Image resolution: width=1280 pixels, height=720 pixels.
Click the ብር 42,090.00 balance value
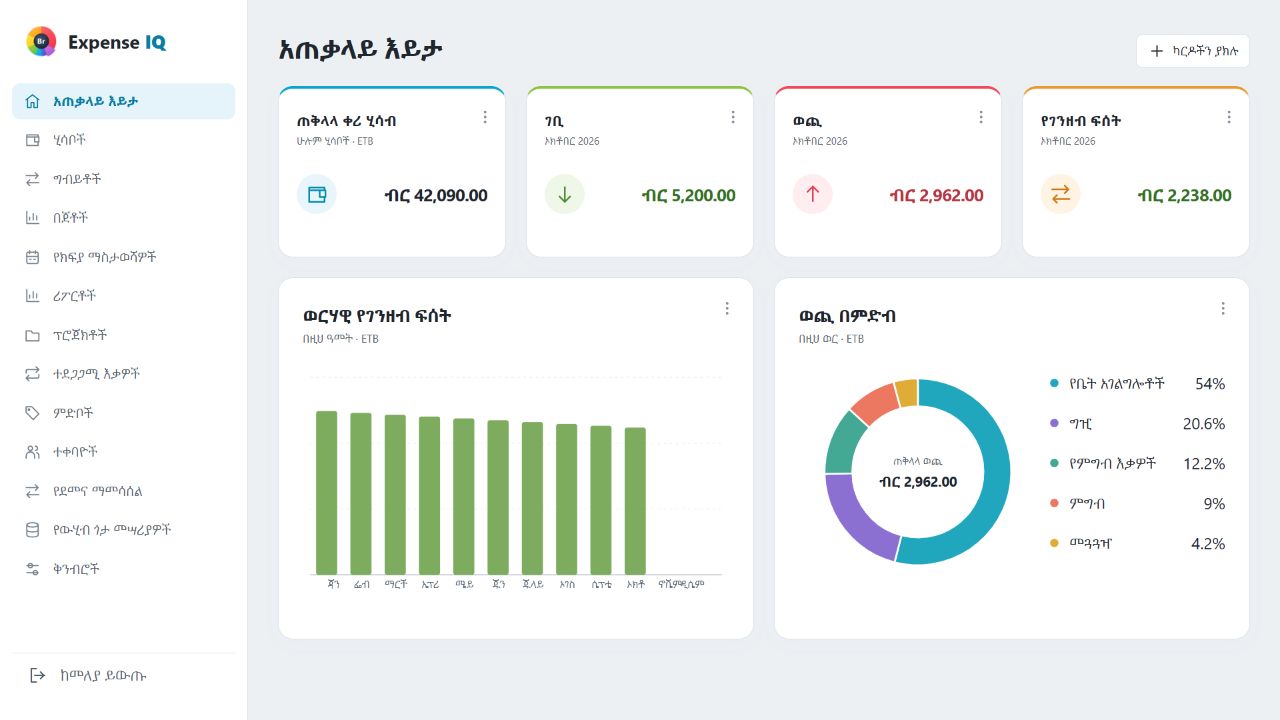pyautogui.click(x=436, y=195)
